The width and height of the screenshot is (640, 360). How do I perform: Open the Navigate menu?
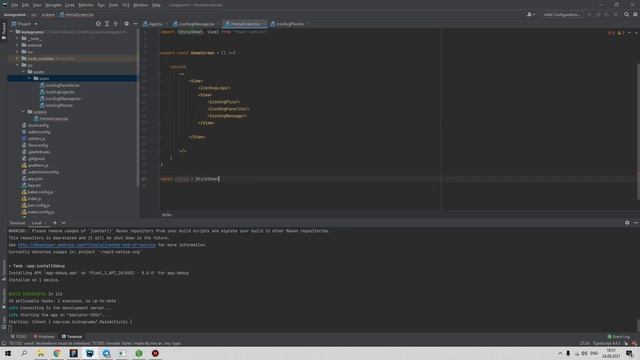point(53,5)
